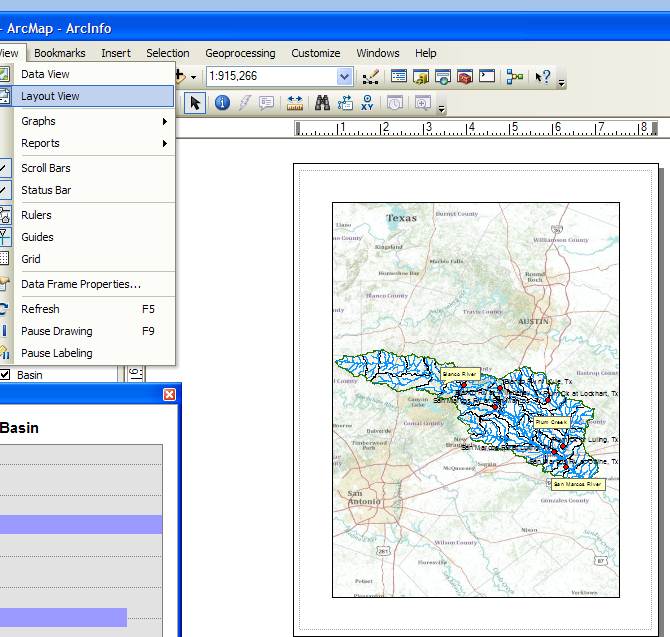Choose Layout View from the menu
The image size is (670, 637).
[50, 96]
